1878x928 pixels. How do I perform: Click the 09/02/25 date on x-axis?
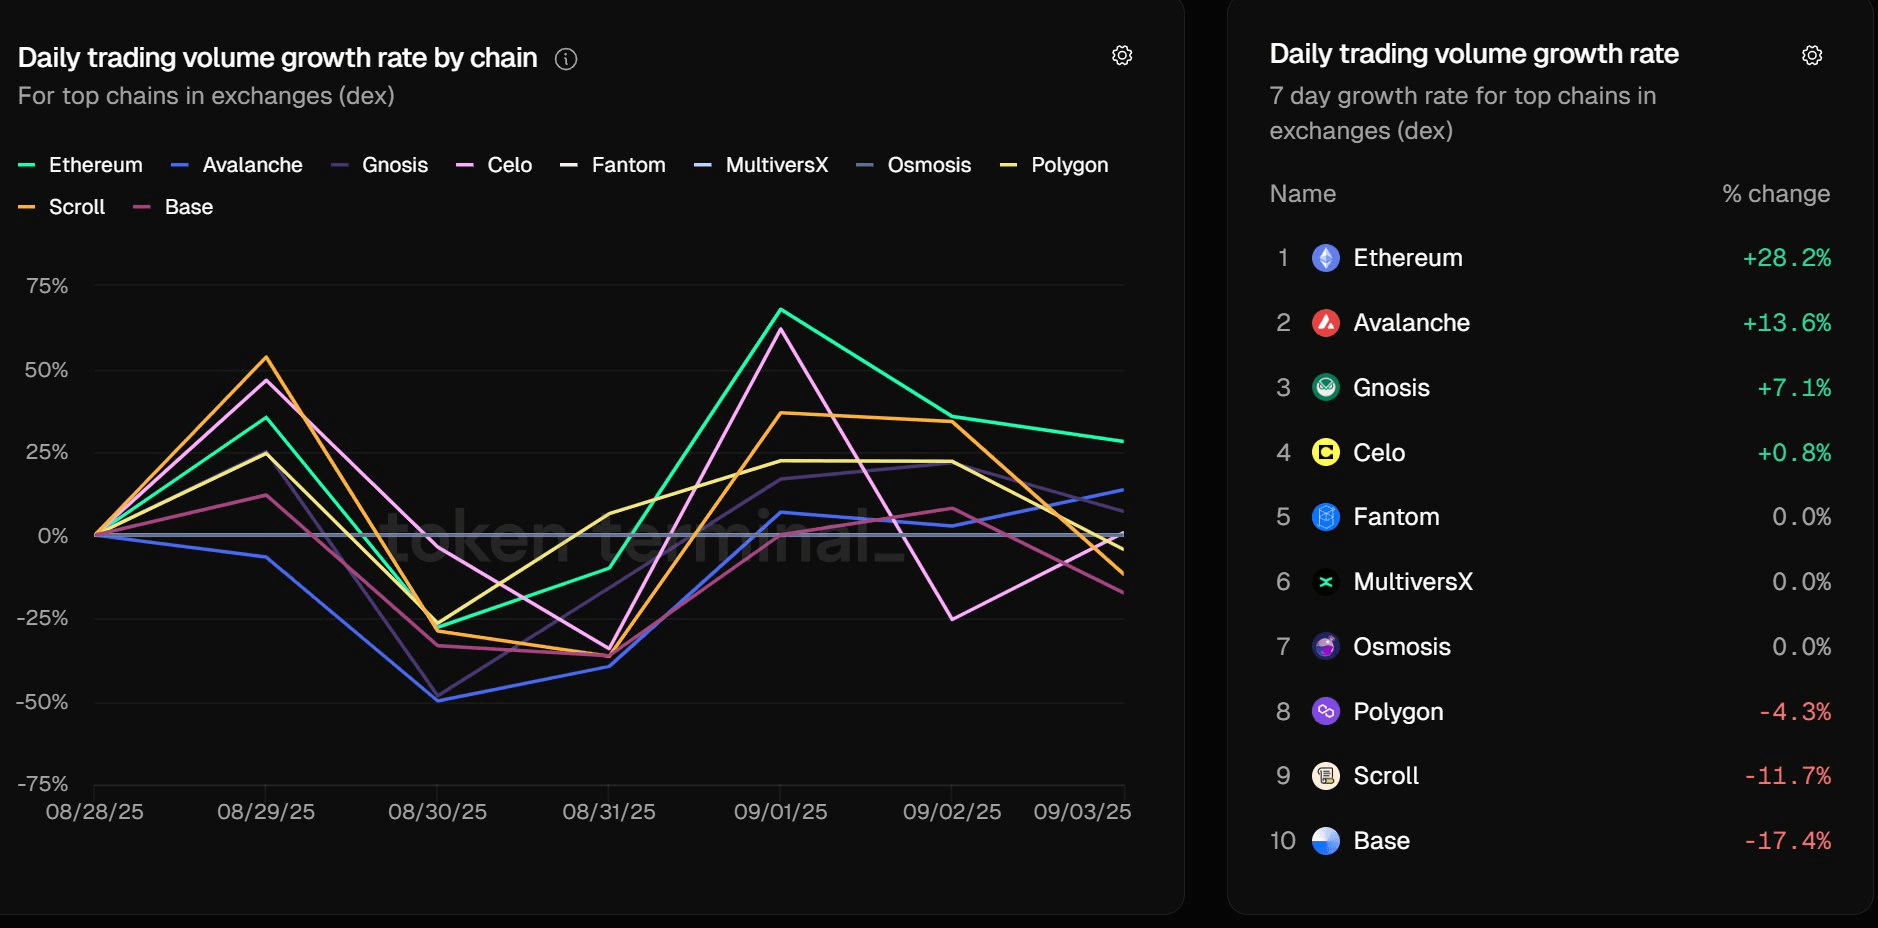point(952,812)
